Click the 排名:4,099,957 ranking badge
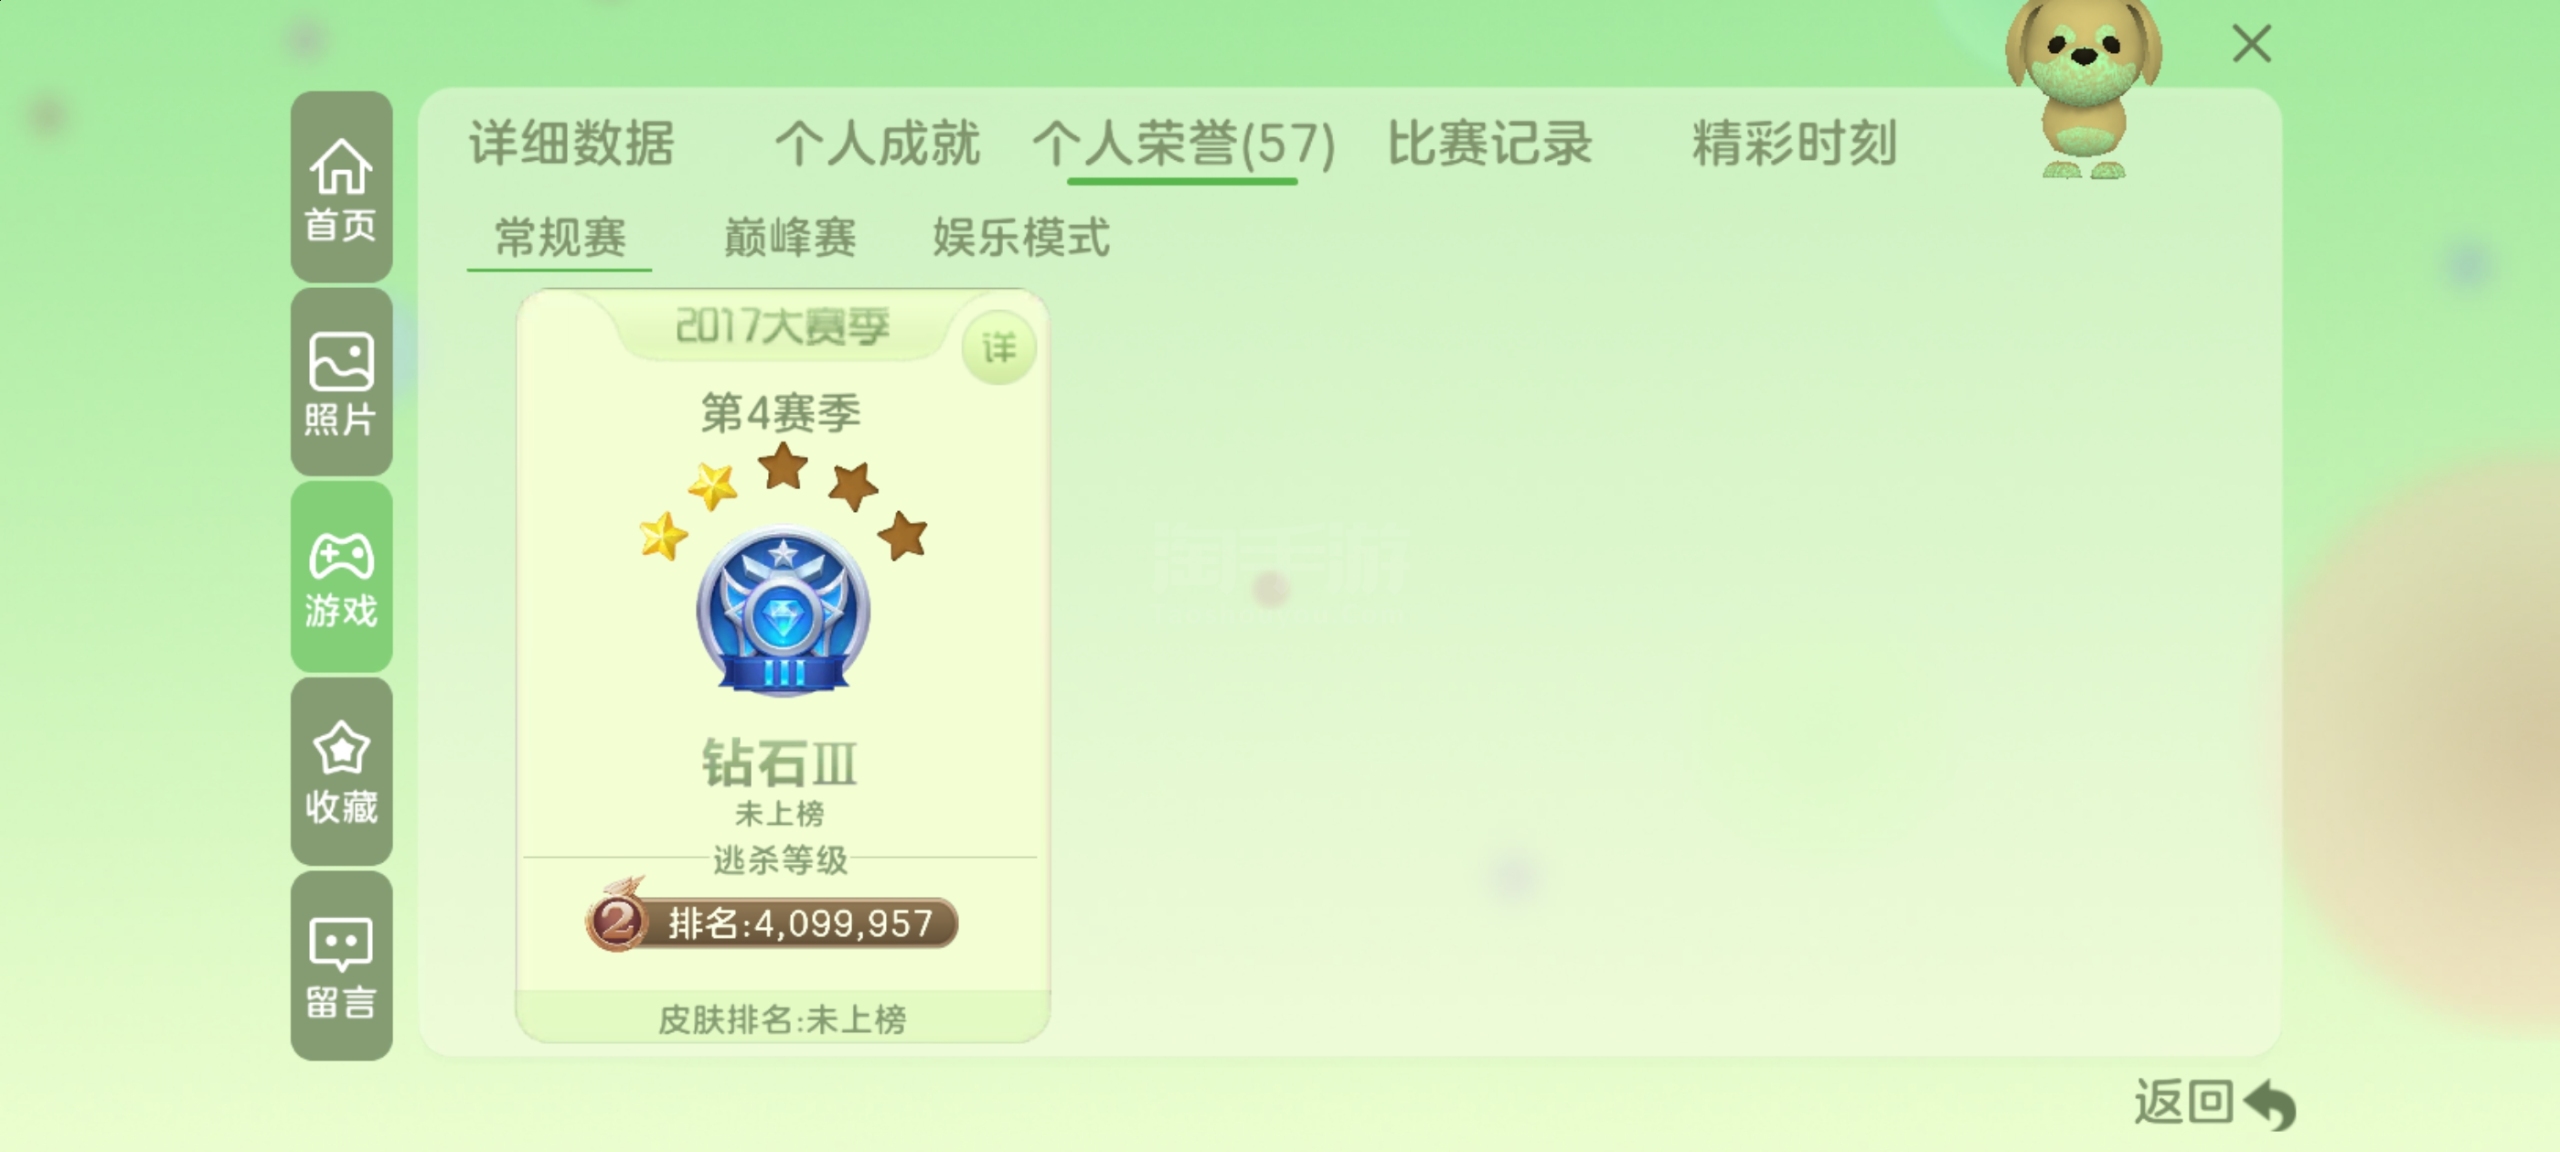2560x1152 pixels. [772, 922]
